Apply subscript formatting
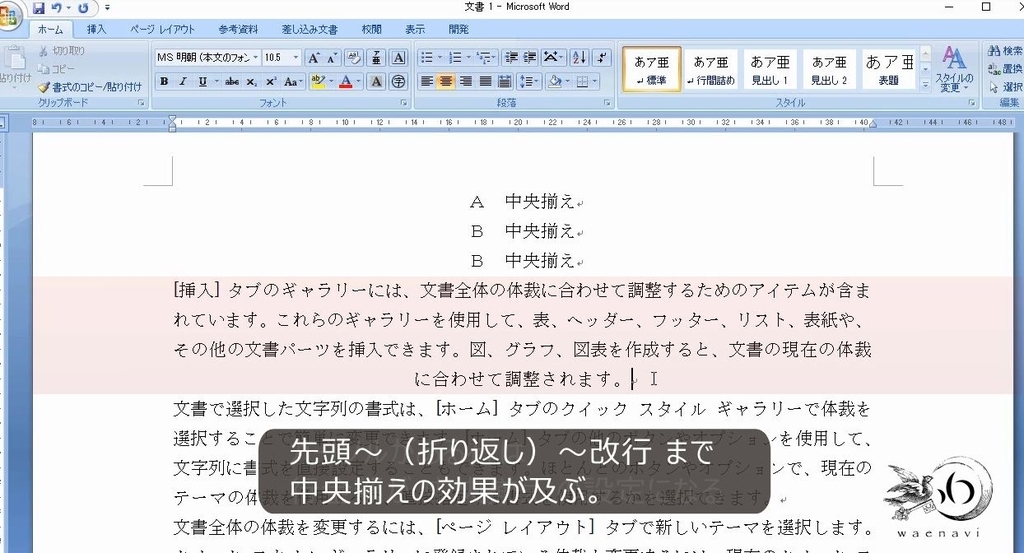 click(x=251, y=82)
